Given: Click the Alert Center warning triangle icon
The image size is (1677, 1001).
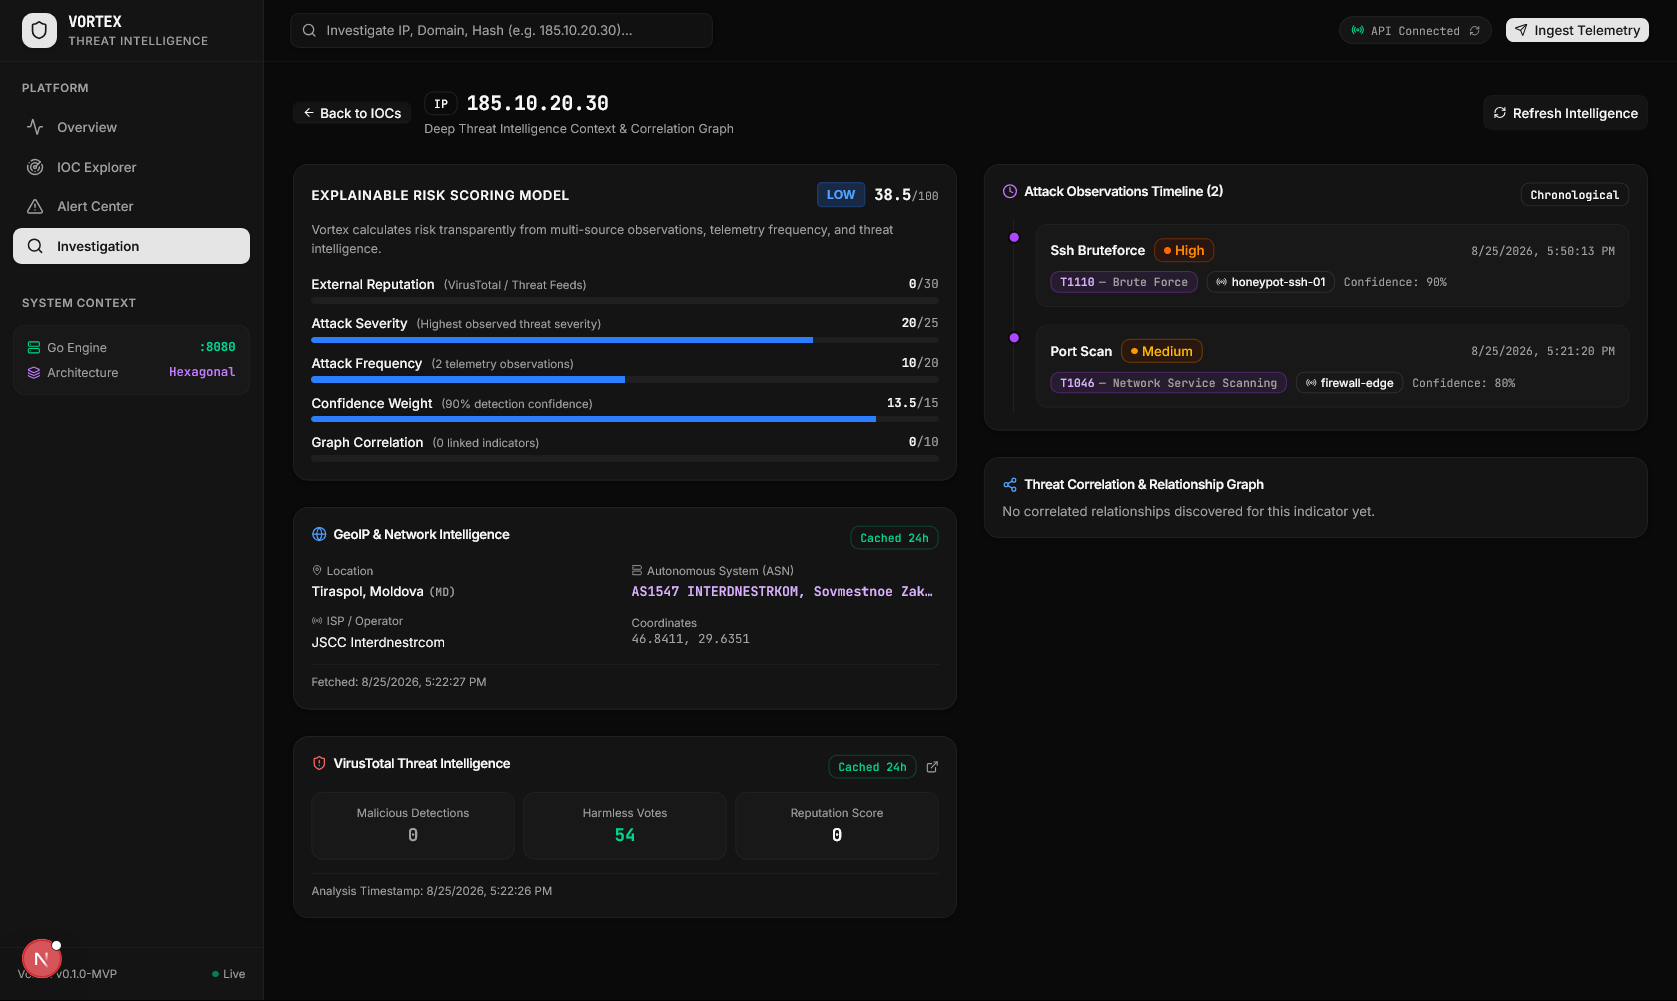Looking at the screenshot, I should 35,206.
